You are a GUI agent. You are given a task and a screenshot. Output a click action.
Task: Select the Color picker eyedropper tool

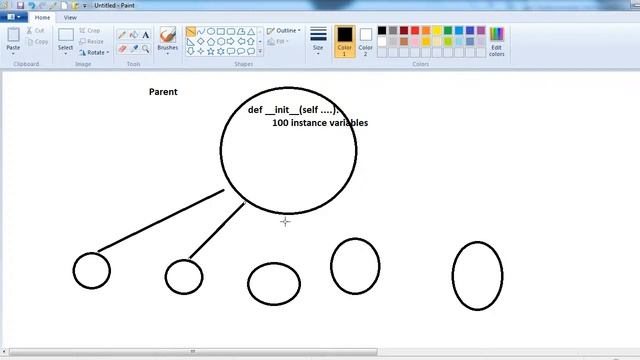[x=134, y=49]
